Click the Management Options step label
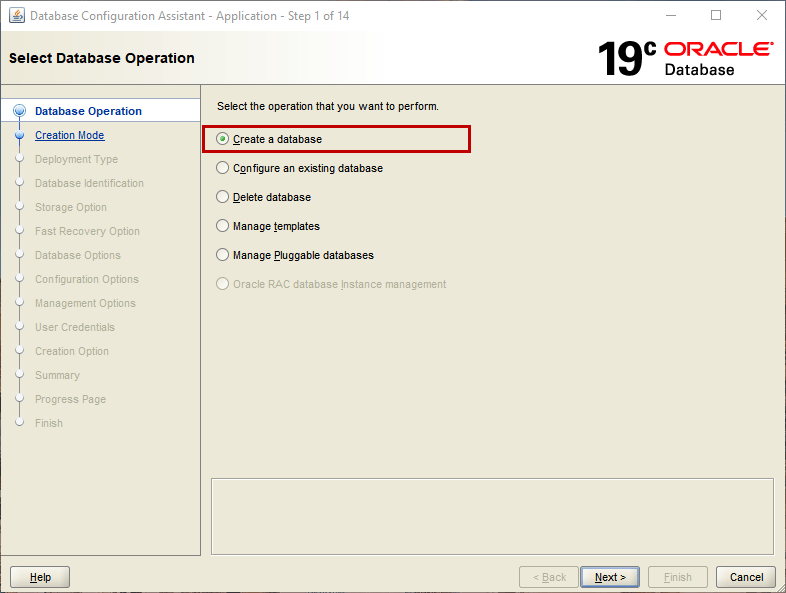Image resolution: width=786 pixels, height=593 pixels. click(85, 304)
